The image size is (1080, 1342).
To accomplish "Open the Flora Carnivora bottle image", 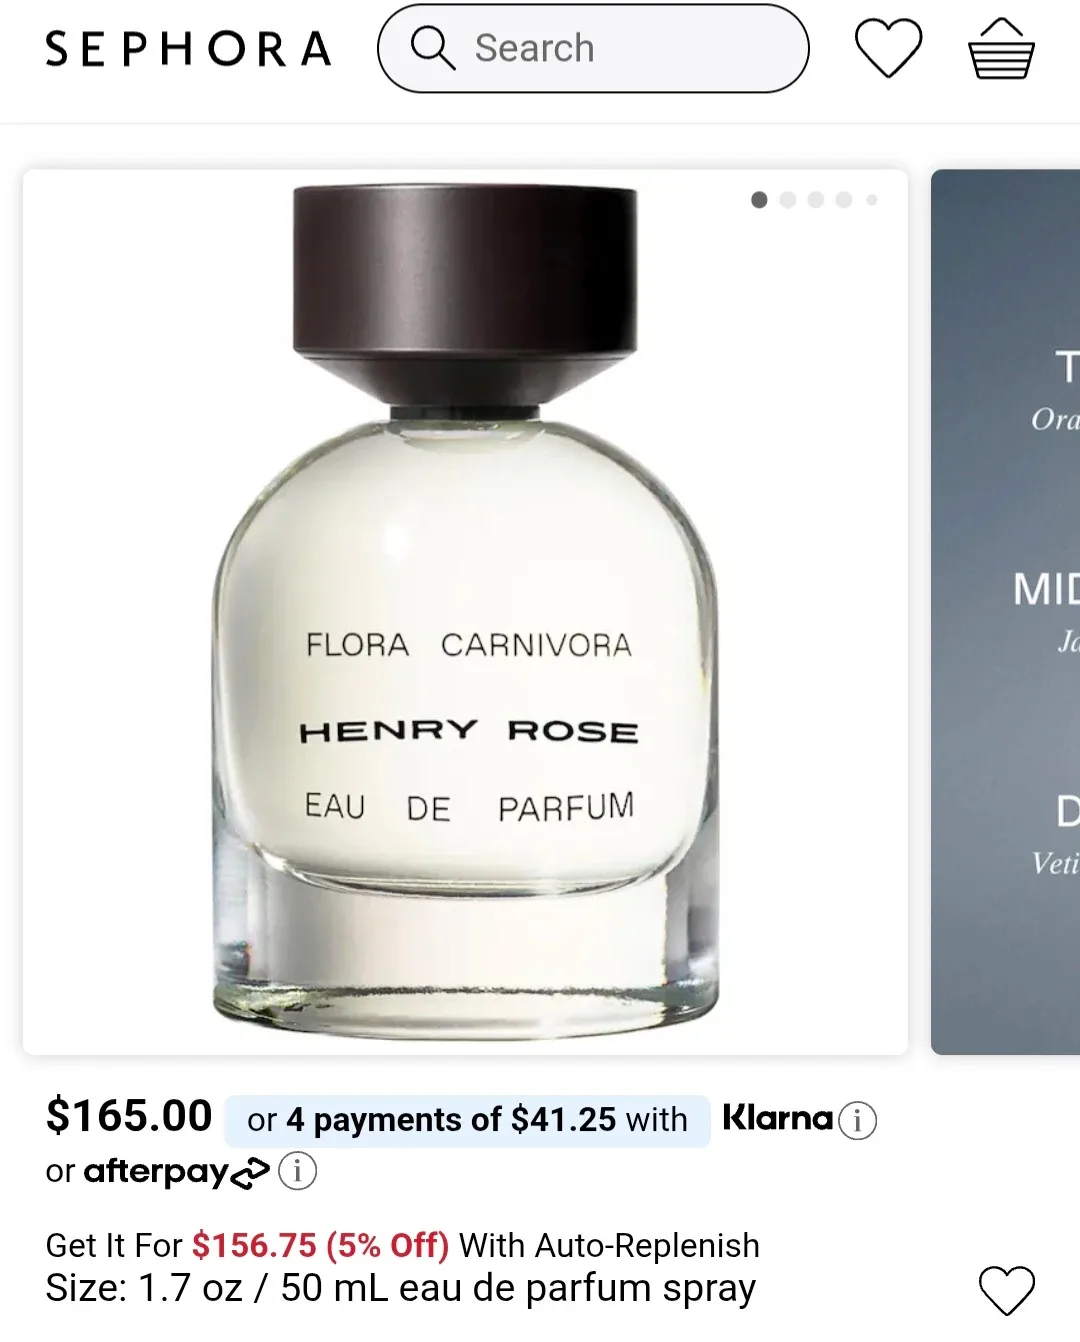I will pyautogui.click(x=465, y=612).
